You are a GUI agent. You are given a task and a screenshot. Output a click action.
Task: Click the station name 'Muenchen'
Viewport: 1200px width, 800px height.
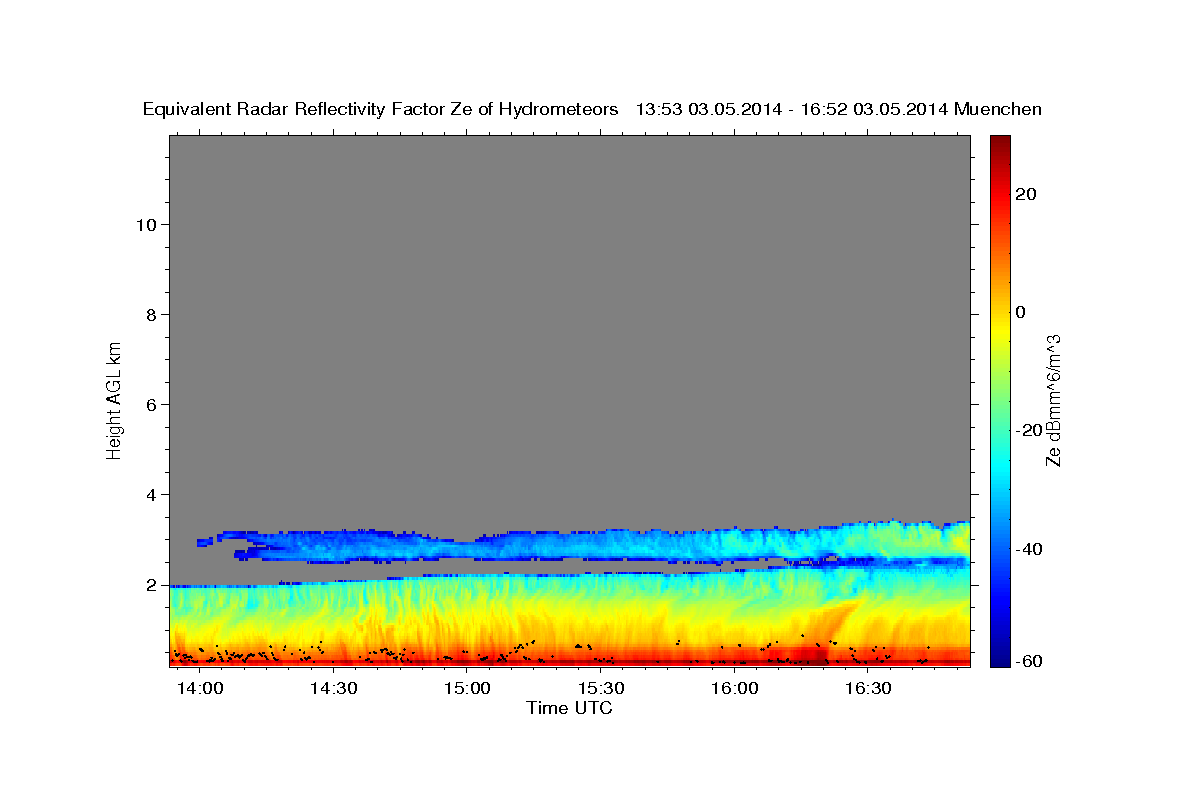tap(998, 109)
